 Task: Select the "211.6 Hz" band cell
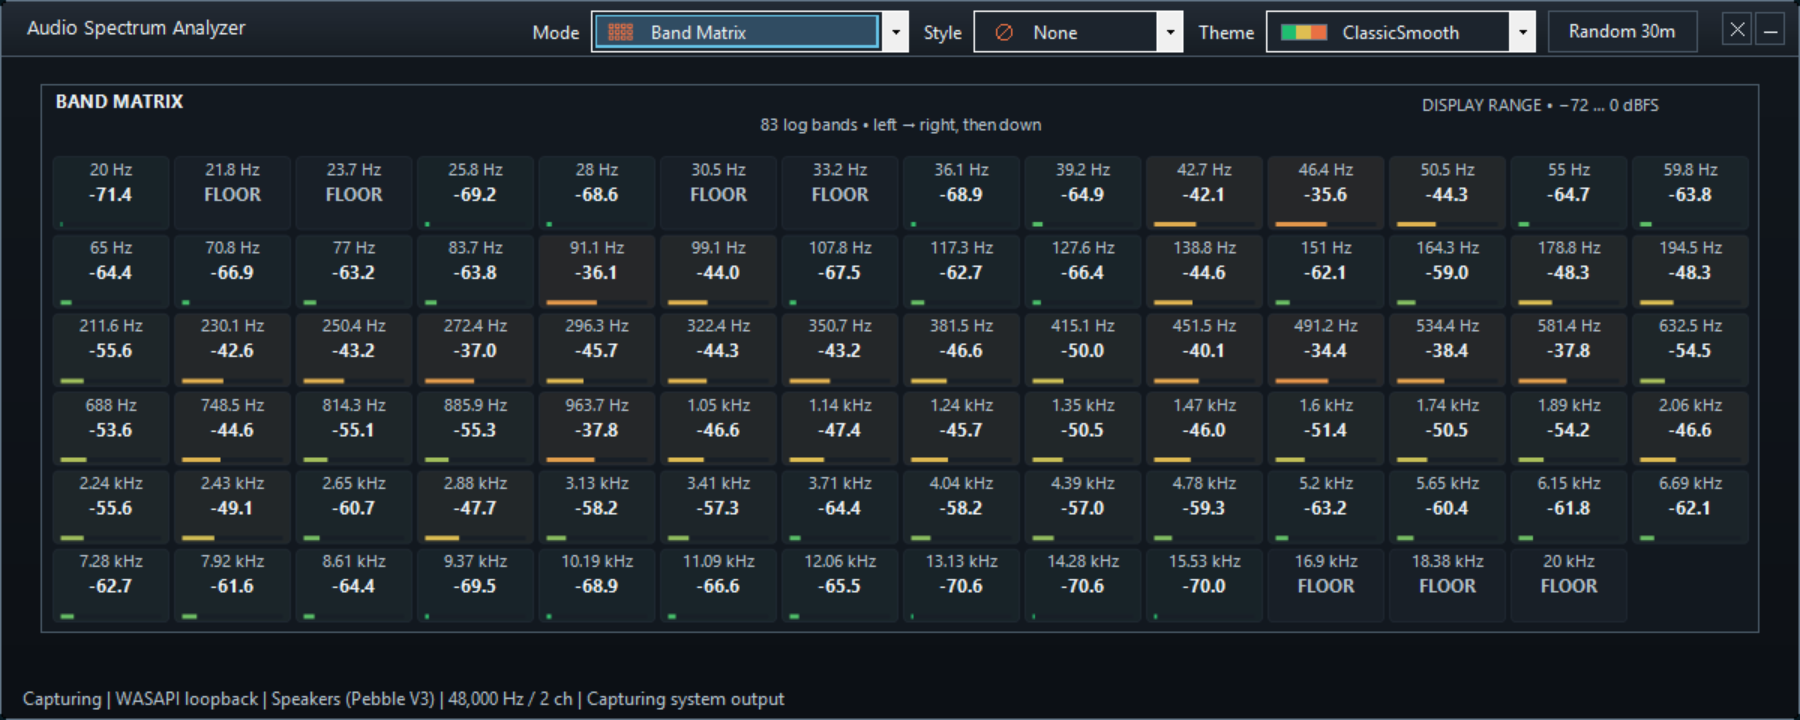coord(111,349)
